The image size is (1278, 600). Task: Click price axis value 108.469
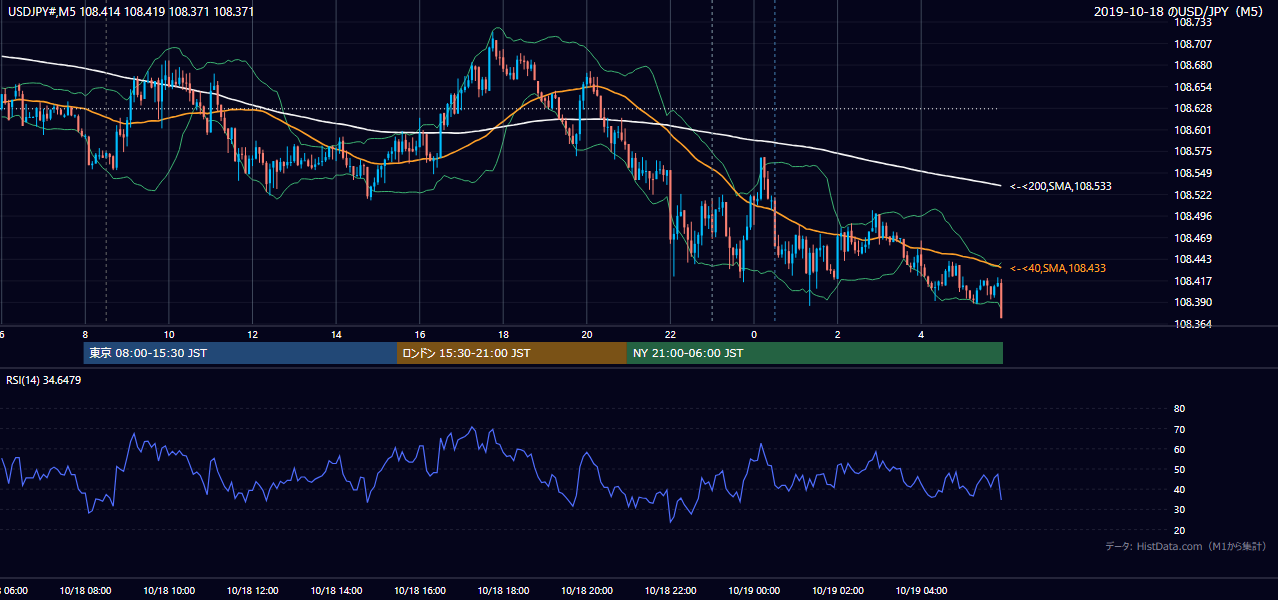coord(1193,238)
